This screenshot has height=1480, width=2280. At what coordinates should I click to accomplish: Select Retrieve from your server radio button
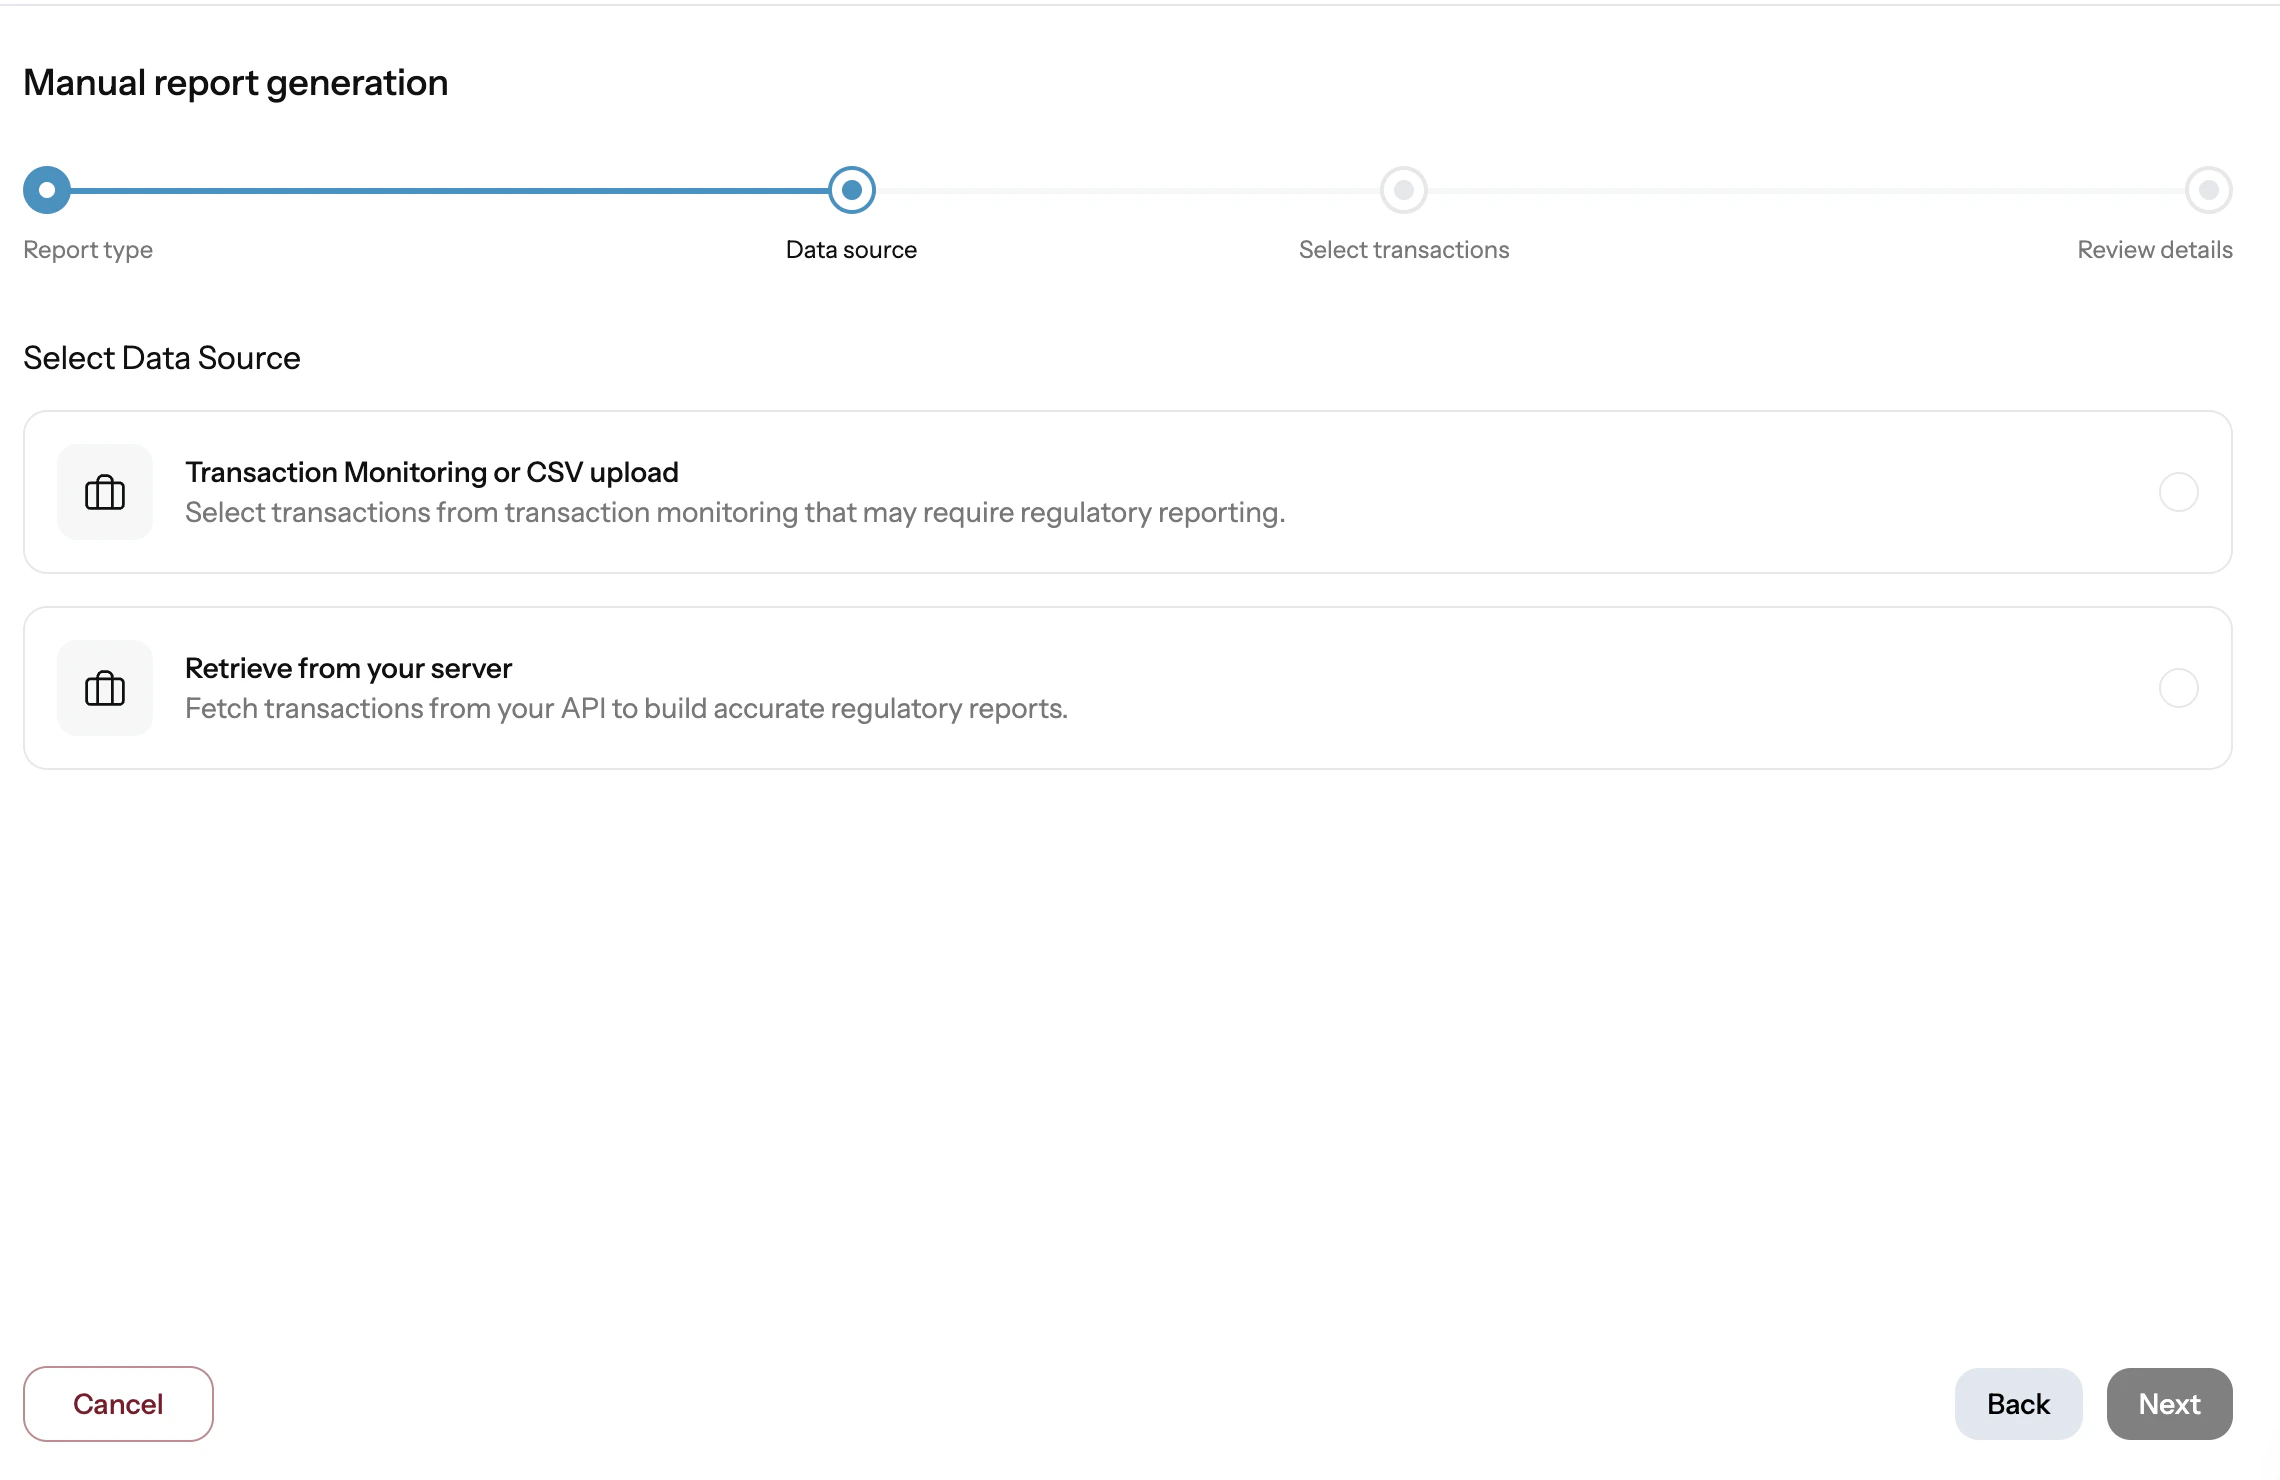click(x=2178, y=688)
